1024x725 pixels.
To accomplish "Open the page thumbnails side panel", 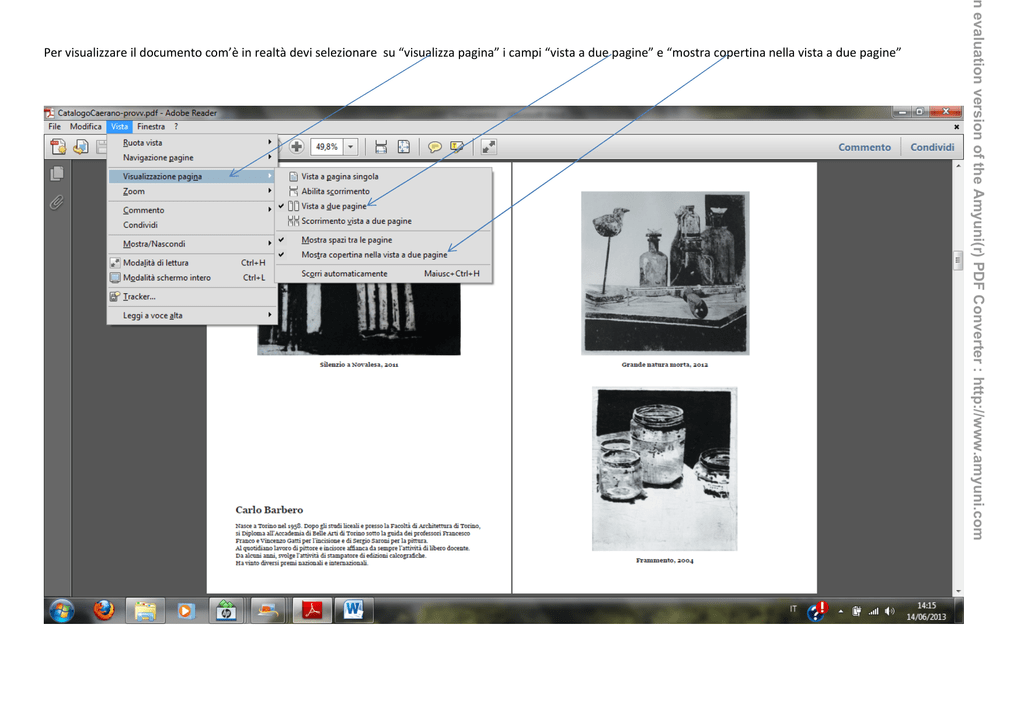I will click(x=57, y=173).
